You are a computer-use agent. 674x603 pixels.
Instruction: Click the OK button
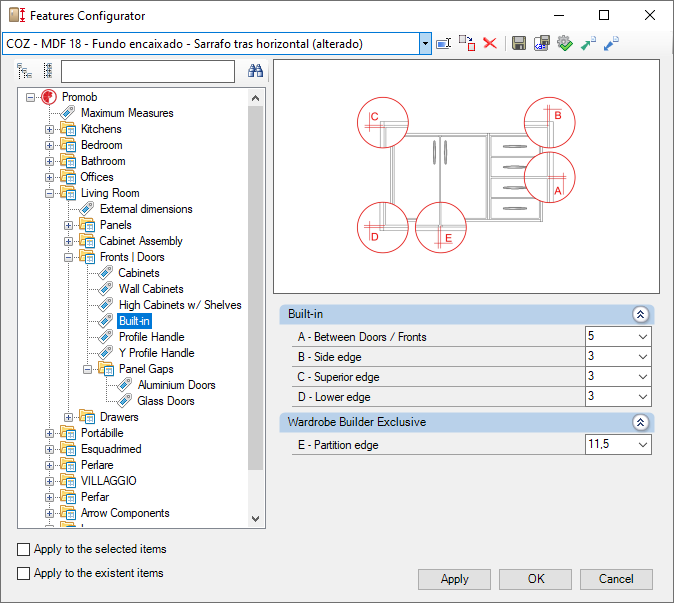[x=536, y=579]
